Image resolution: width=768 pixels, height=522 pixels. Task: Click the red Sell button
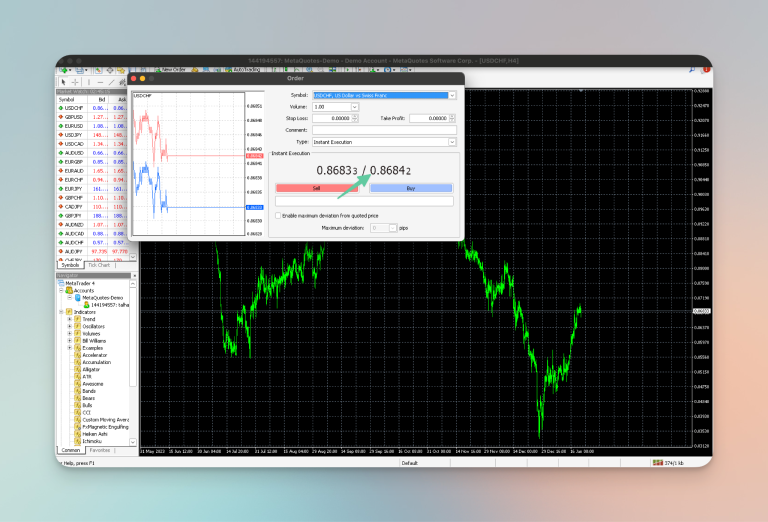click(x=316, y=188)
